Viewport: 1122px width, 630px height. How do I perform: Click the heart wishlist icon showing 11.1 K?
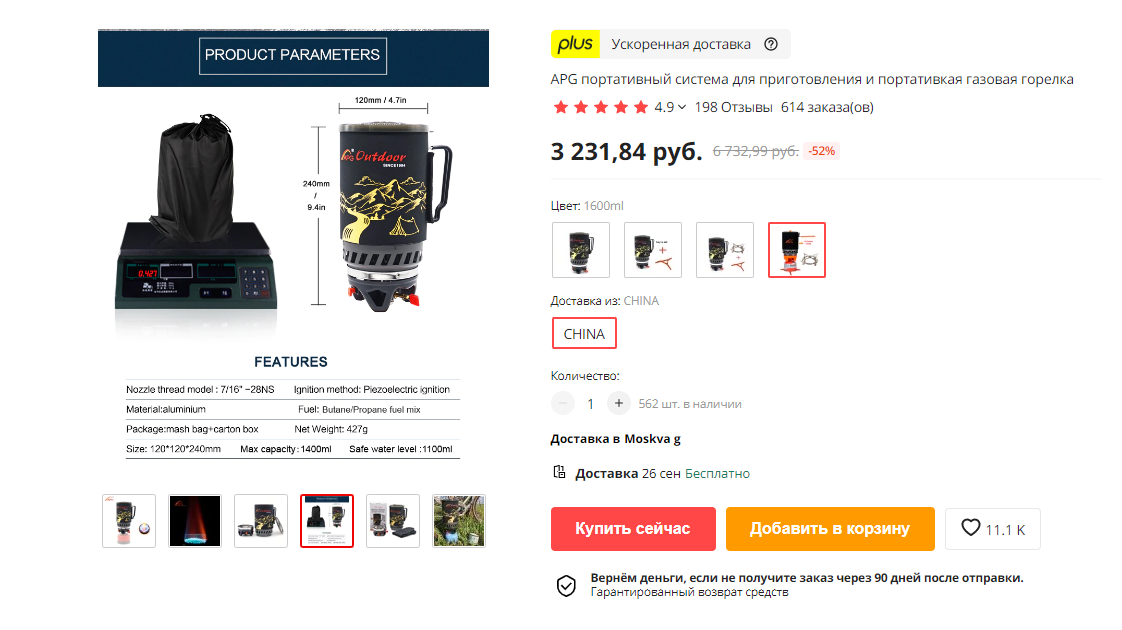tap(970, 528)
